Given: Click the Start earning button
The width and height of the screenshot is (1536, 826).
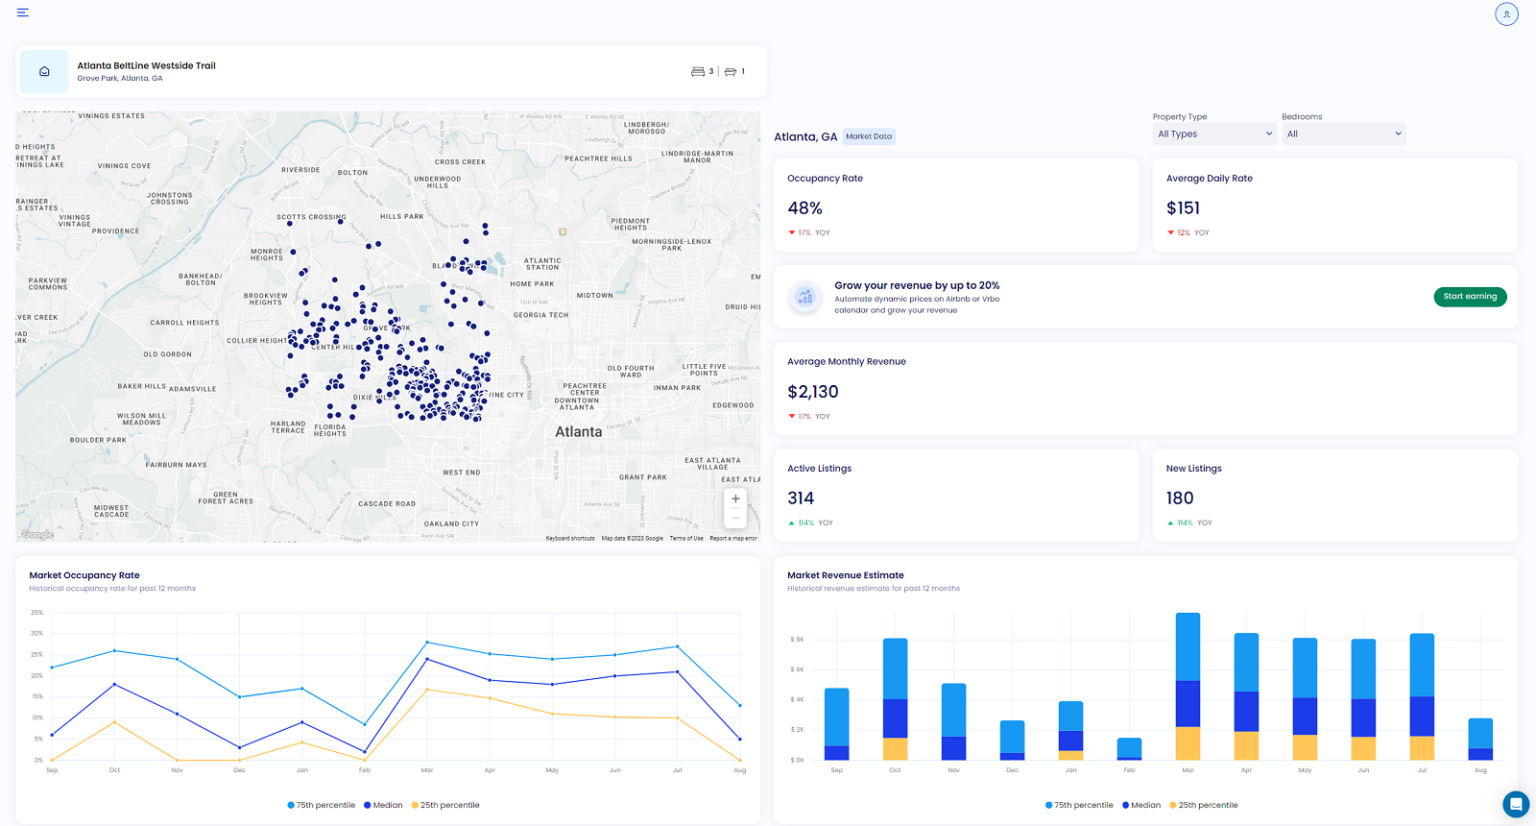Looking at the screenshot, I should point(1469,297).
